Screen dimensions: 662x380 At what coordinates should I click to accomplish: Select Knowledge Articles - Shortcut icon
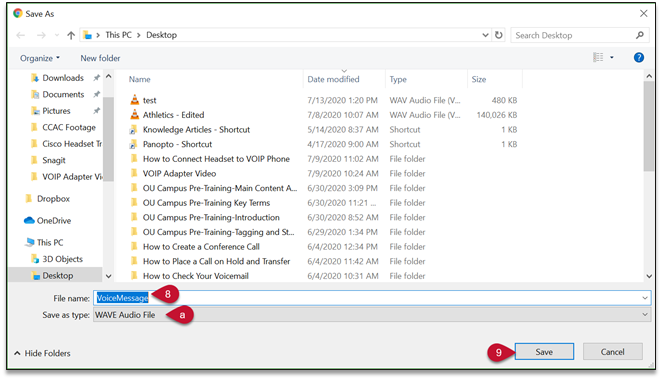click(x=133, y=130)
